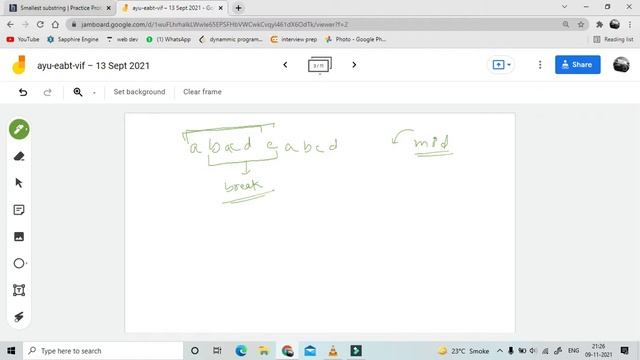This screenshot has width=640, height=360.
Task: Go back in browser history
Action: pos(10,24)
